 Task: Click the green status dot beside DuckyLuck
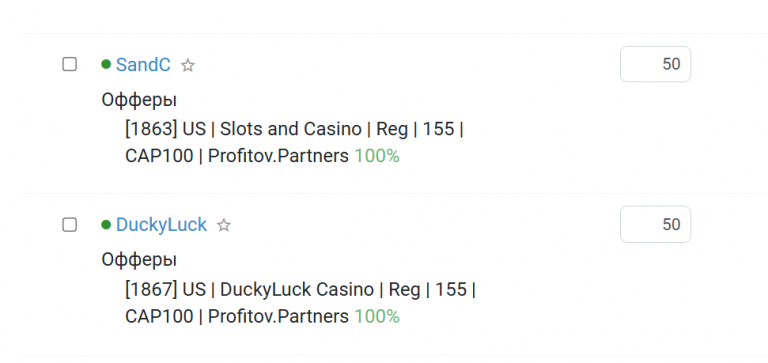pos(106,224)
